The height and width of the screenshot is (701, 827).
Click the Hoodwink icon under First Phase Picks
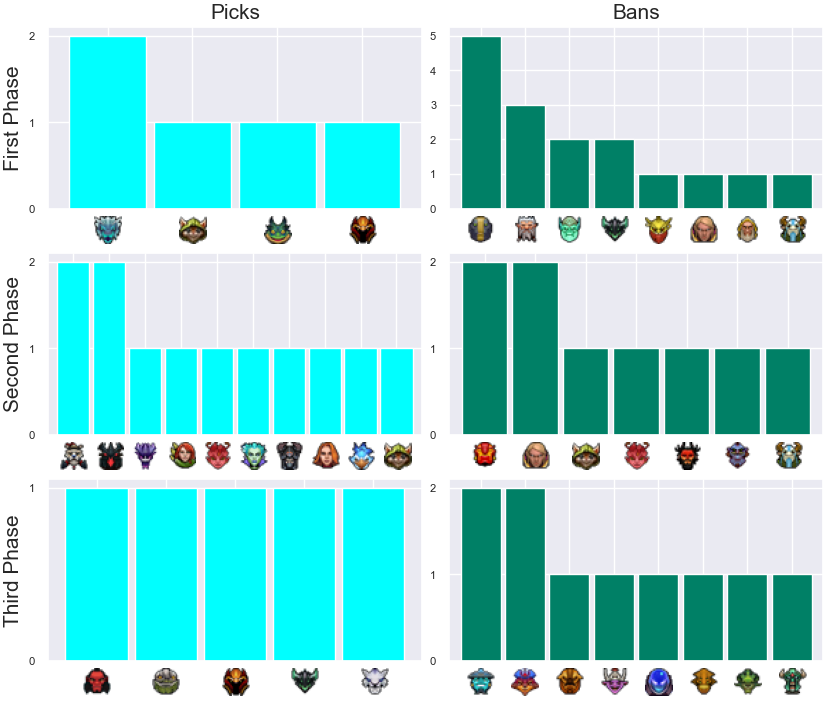point(193,230)
